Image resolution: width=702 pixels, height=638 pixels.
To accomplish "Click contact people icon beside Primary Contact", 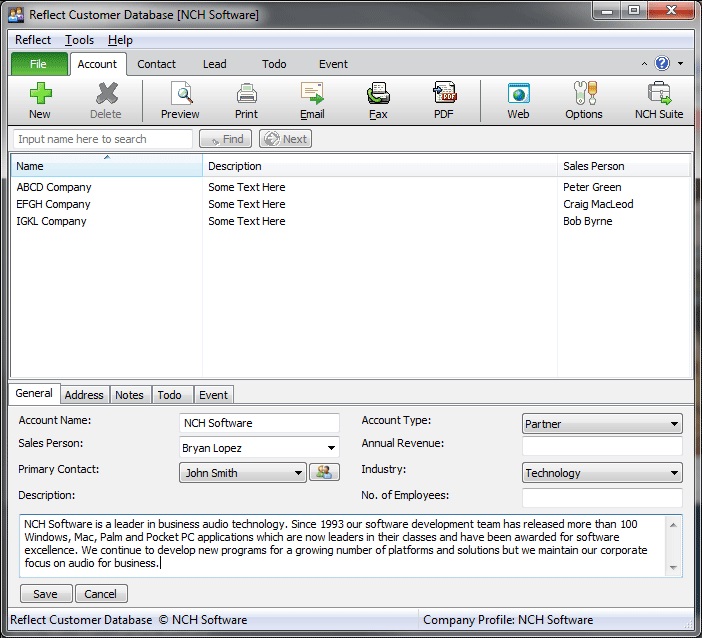I will point(324,472).
